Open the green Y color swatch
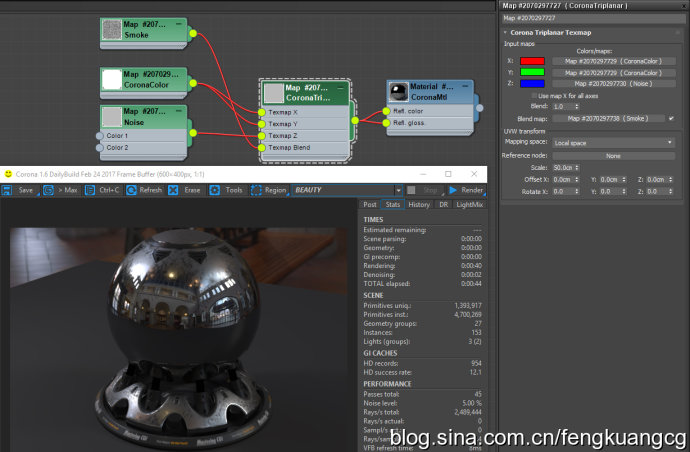 532,72
